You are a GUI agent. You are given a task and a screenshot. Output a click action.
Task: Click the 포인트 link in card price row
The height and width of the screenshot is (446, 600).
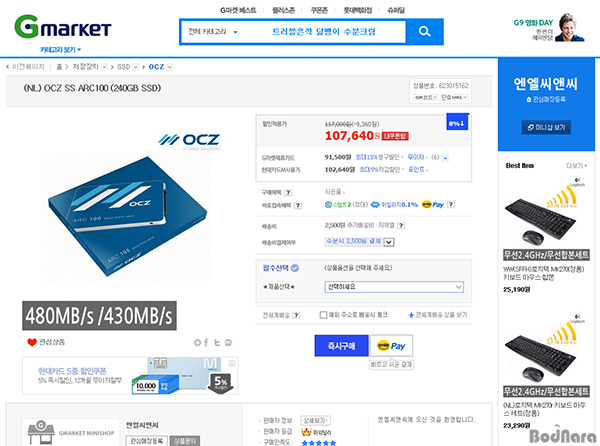click(416, 169)
